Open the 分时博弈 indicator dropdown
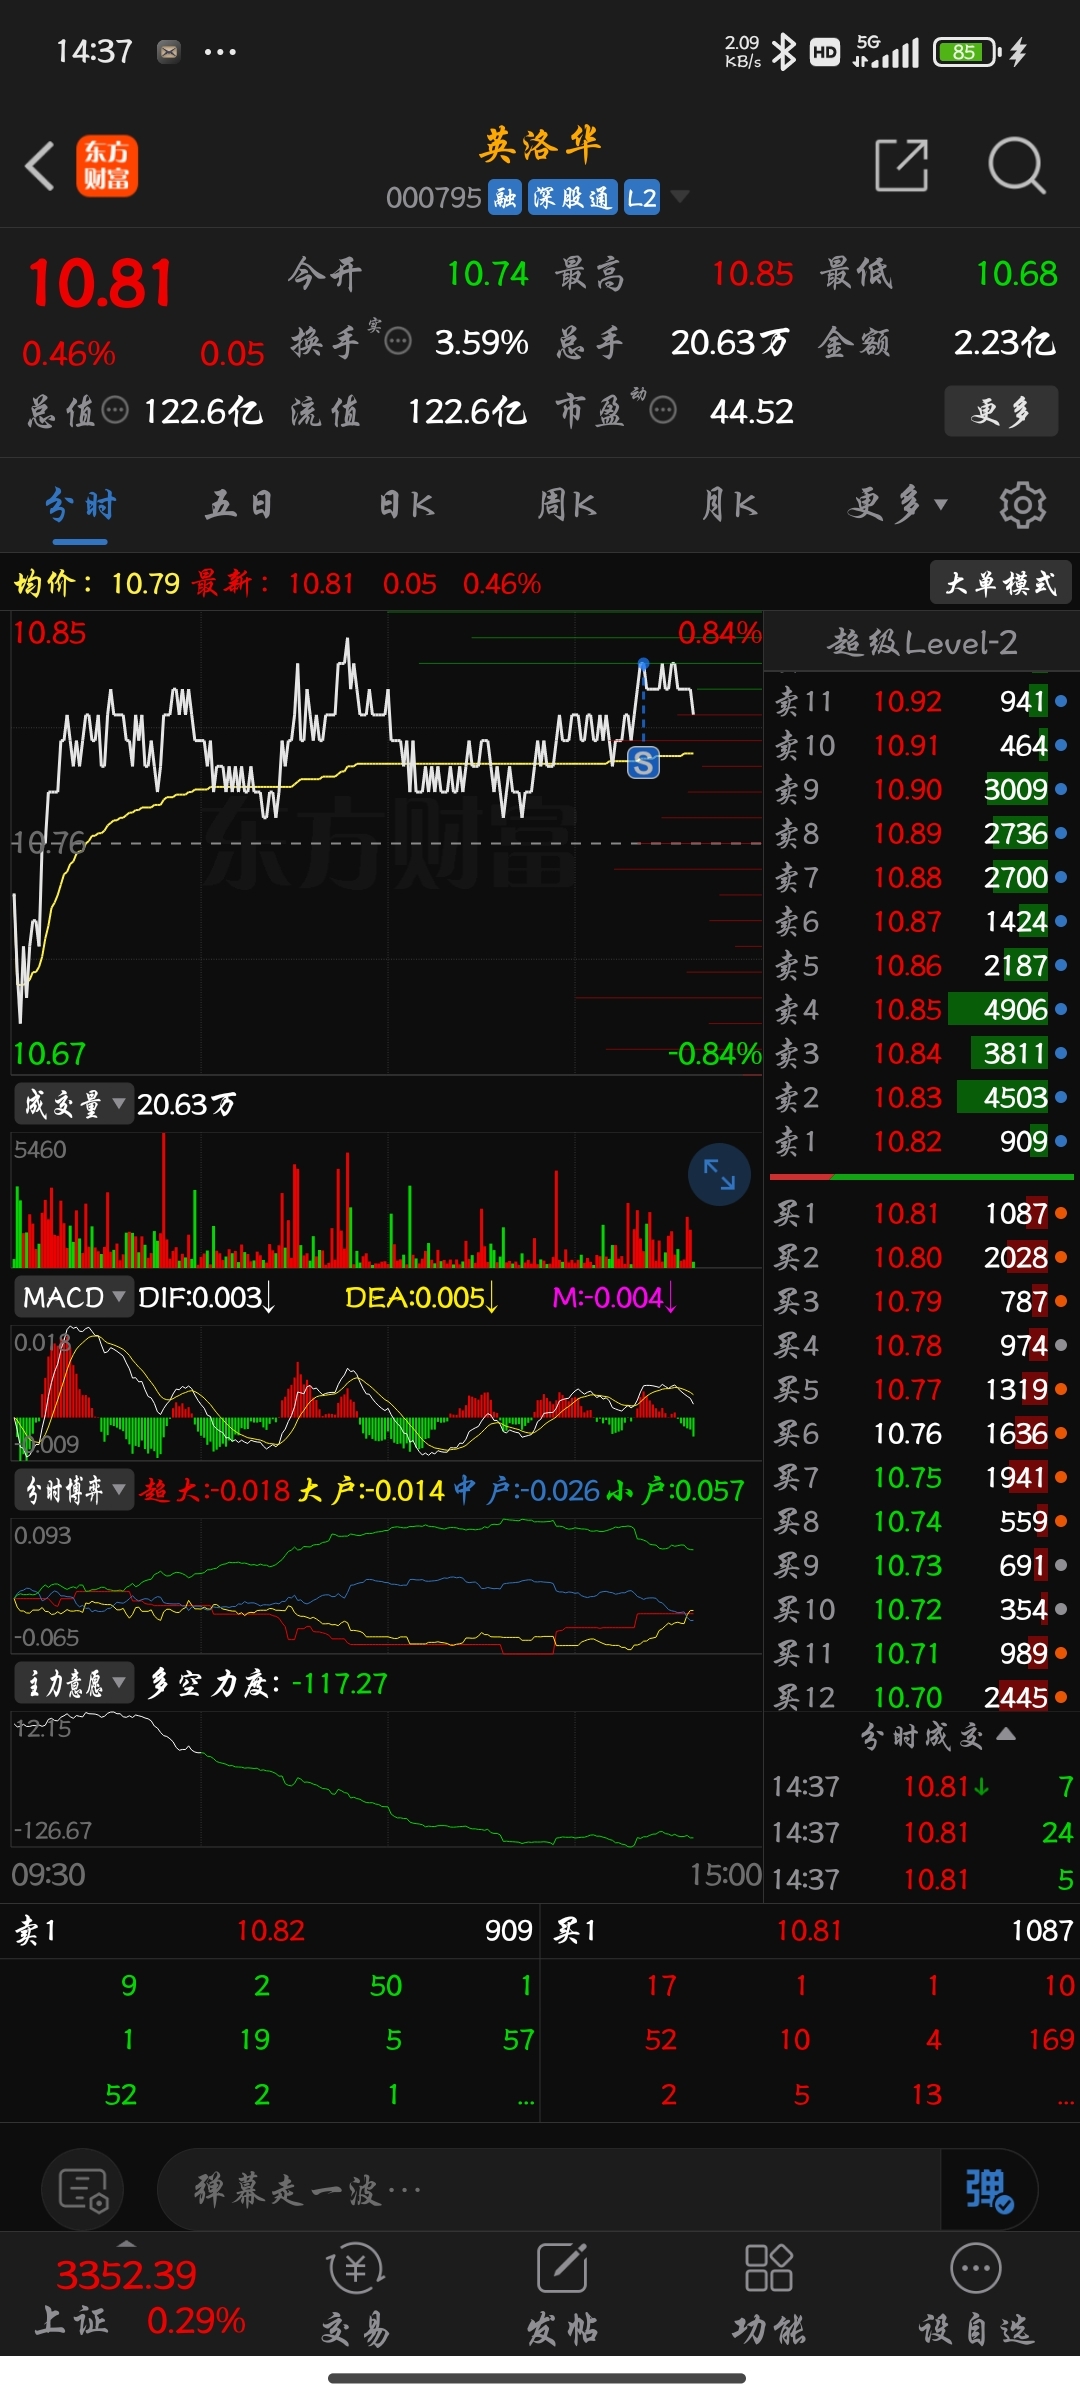1080x2400 pixels. [x=73, y=1490]
